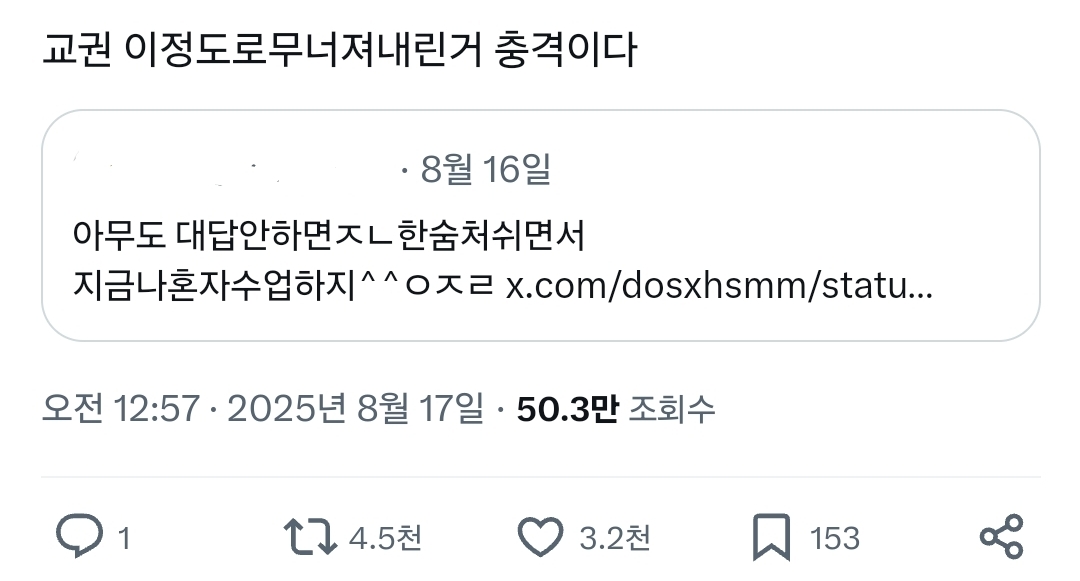Open the share icon menu
The height and width of the screenshot is (581, 1080).
pos(1002,536)
